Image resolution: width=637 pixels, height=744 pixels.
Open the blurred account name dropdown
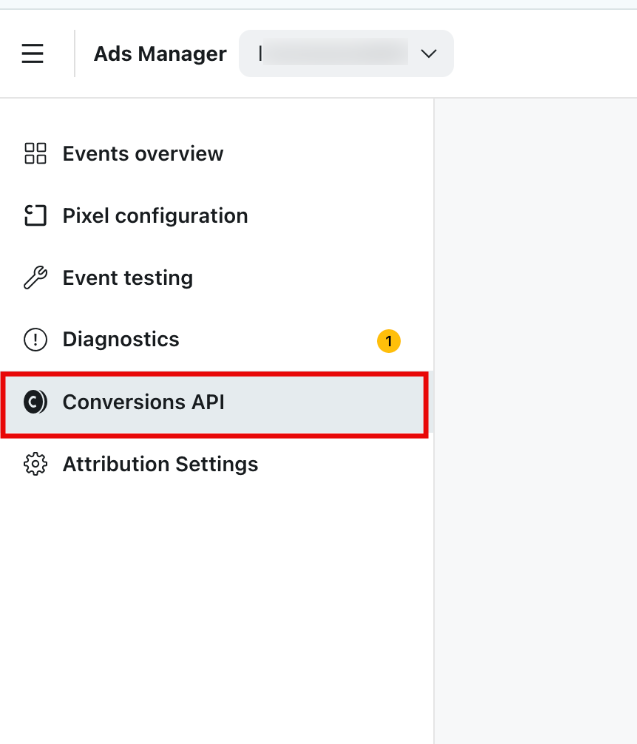pos(346,53)
